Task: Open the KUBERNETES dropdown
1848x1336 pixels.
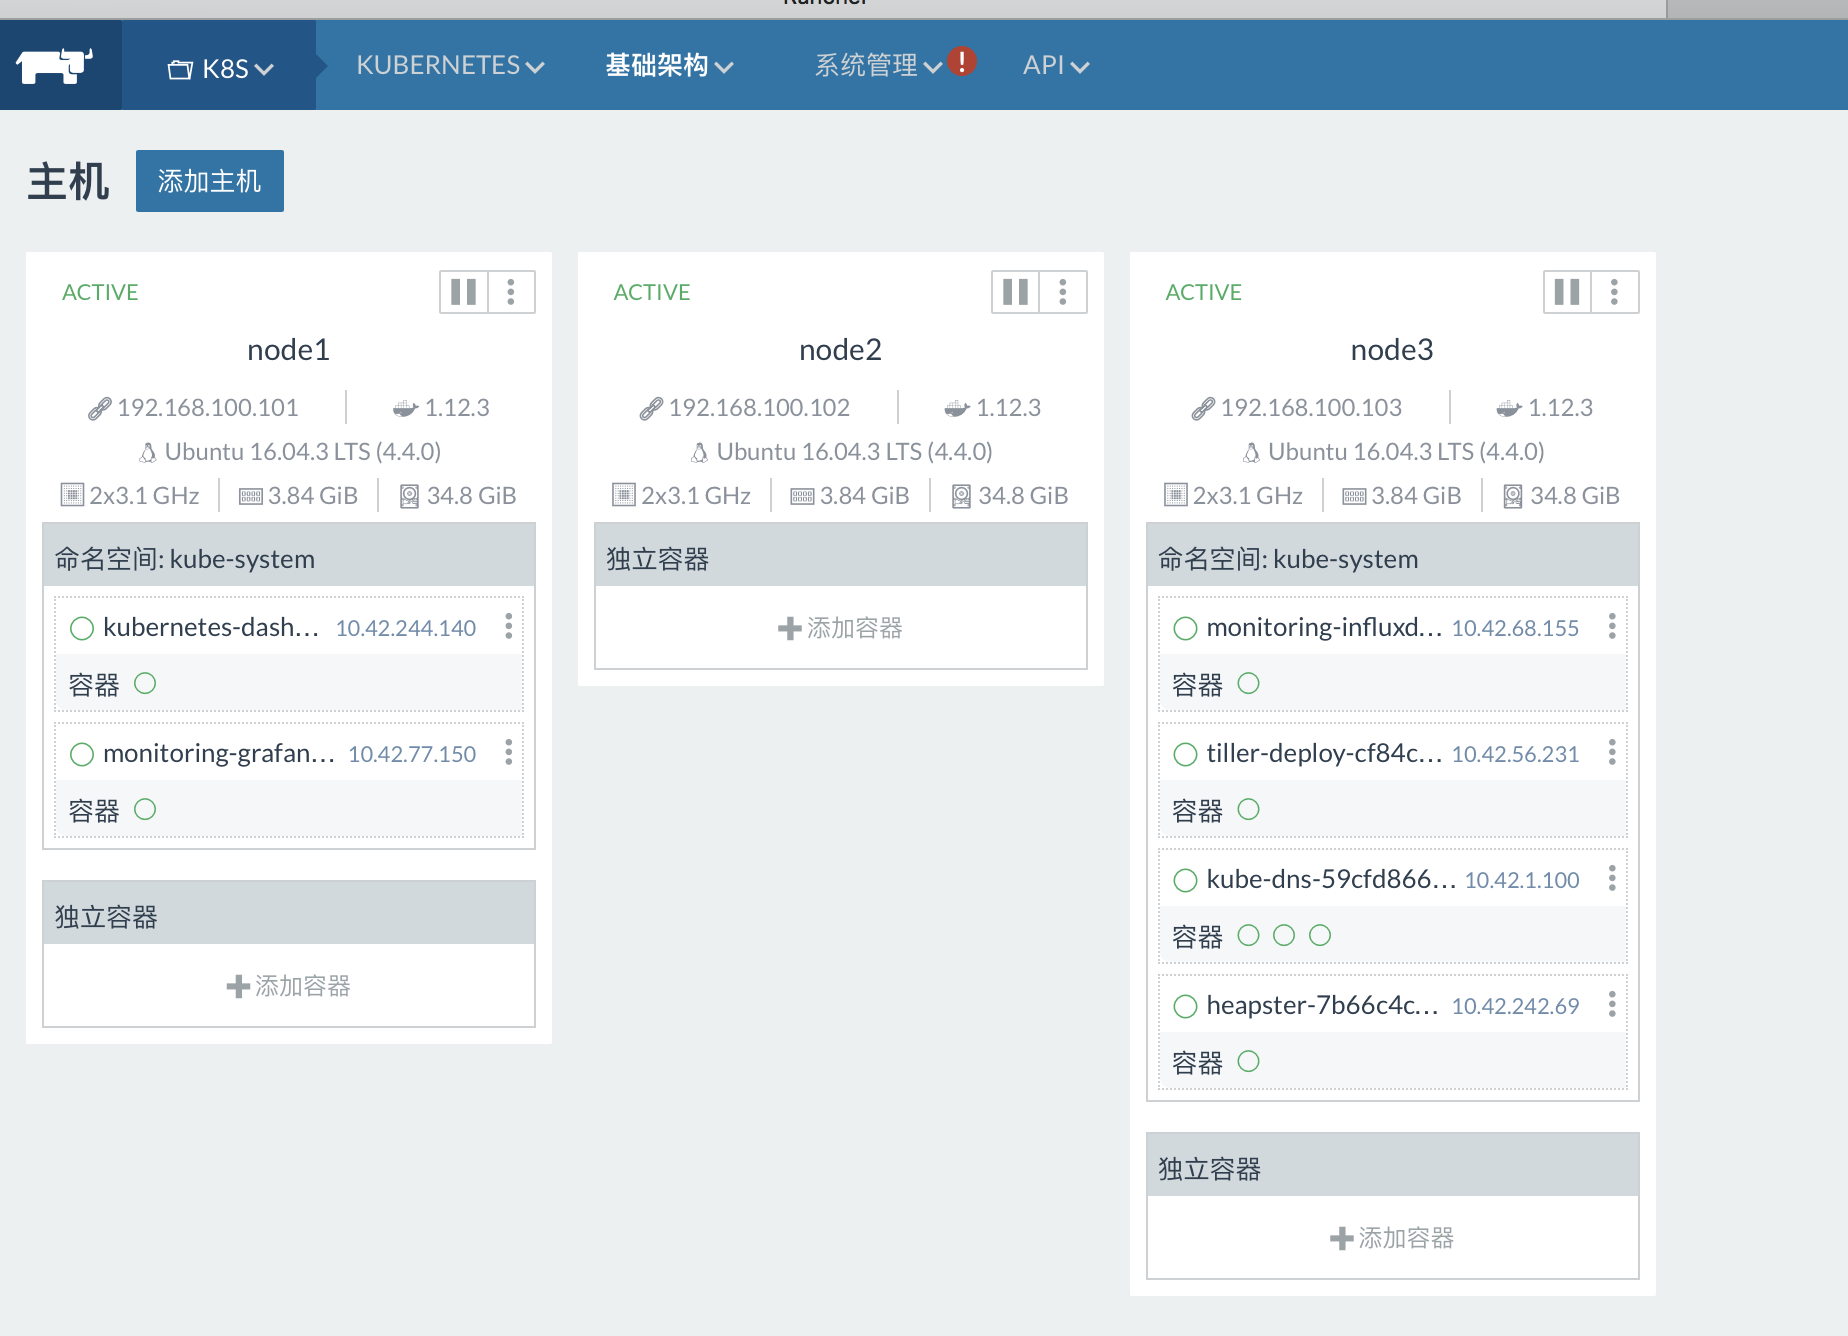Action: click(450, 66)
